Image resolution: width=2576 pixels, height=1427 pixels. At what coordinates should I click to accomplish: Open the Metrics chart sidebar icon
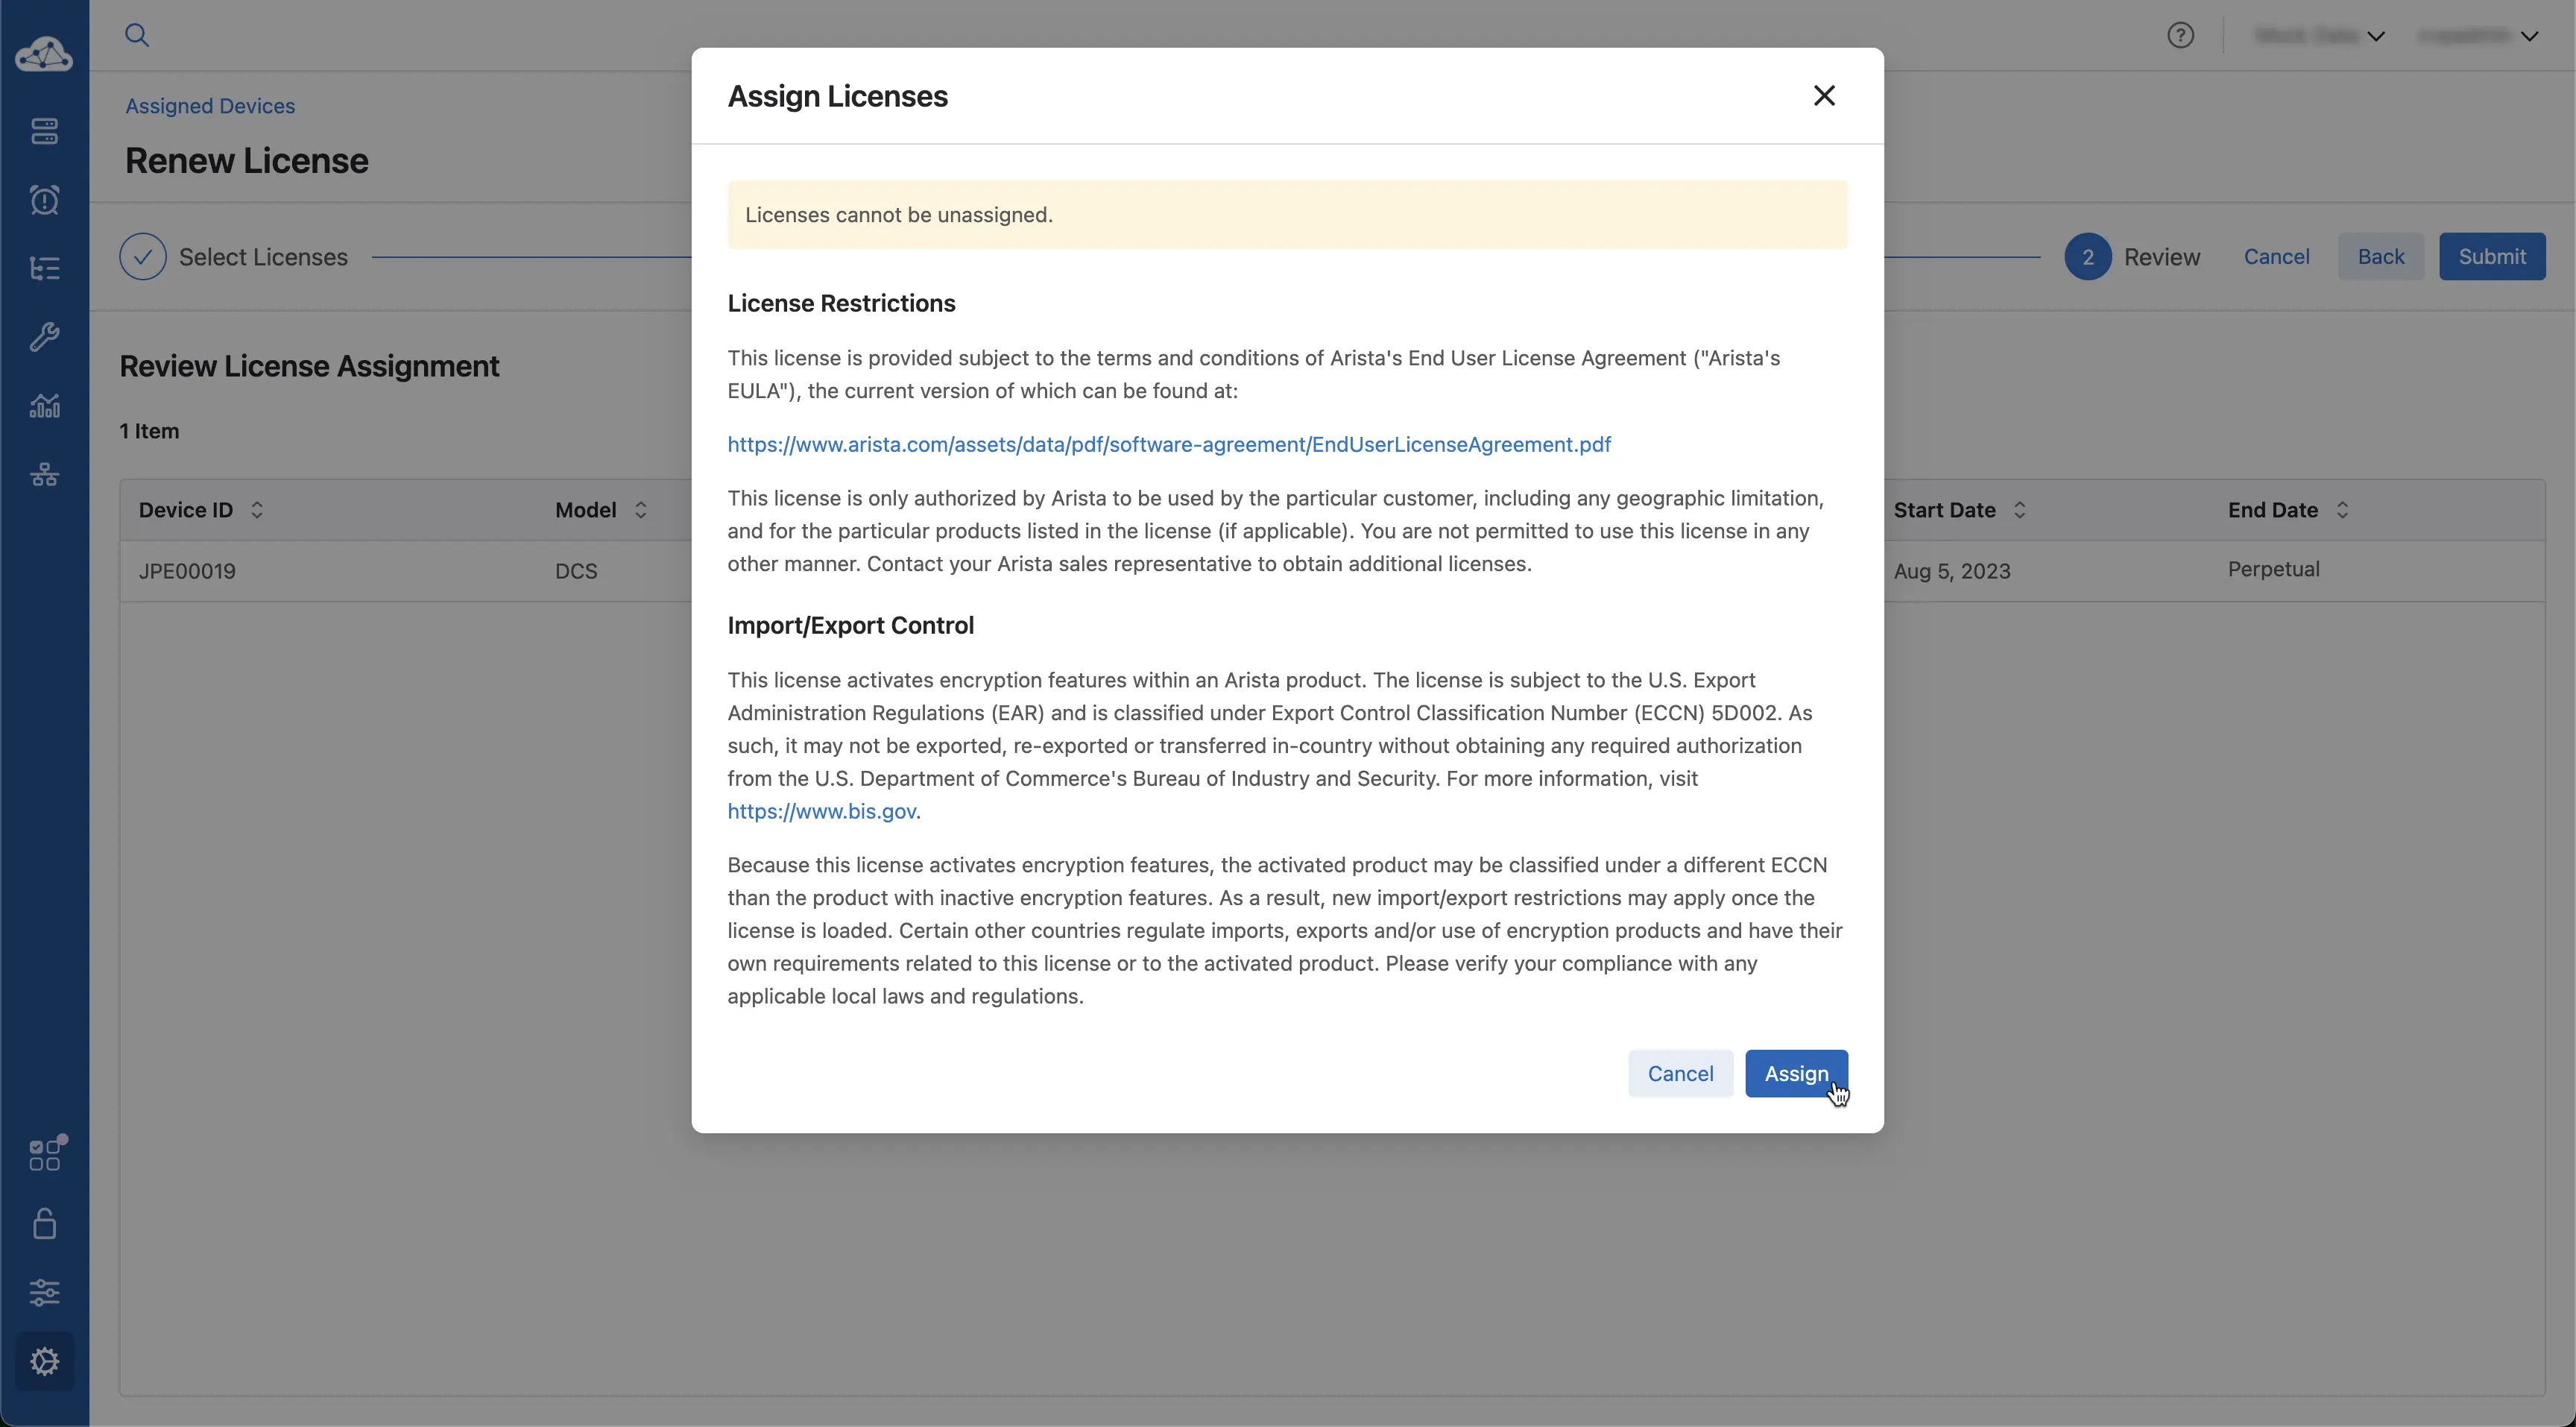click(44, 405)
